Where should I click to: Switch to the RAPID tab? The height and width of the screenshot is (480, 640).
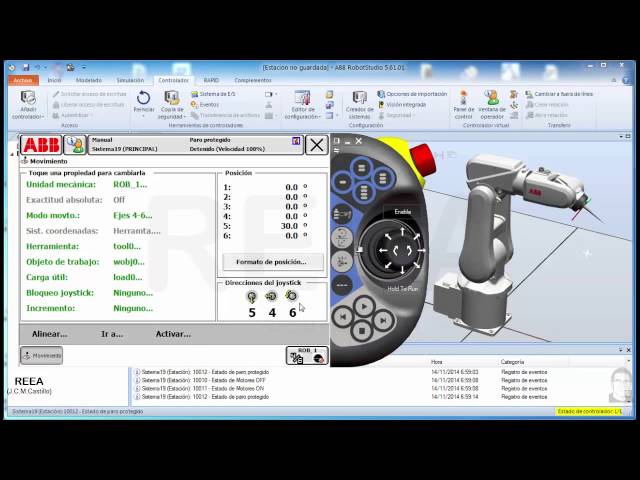[211, 80]
